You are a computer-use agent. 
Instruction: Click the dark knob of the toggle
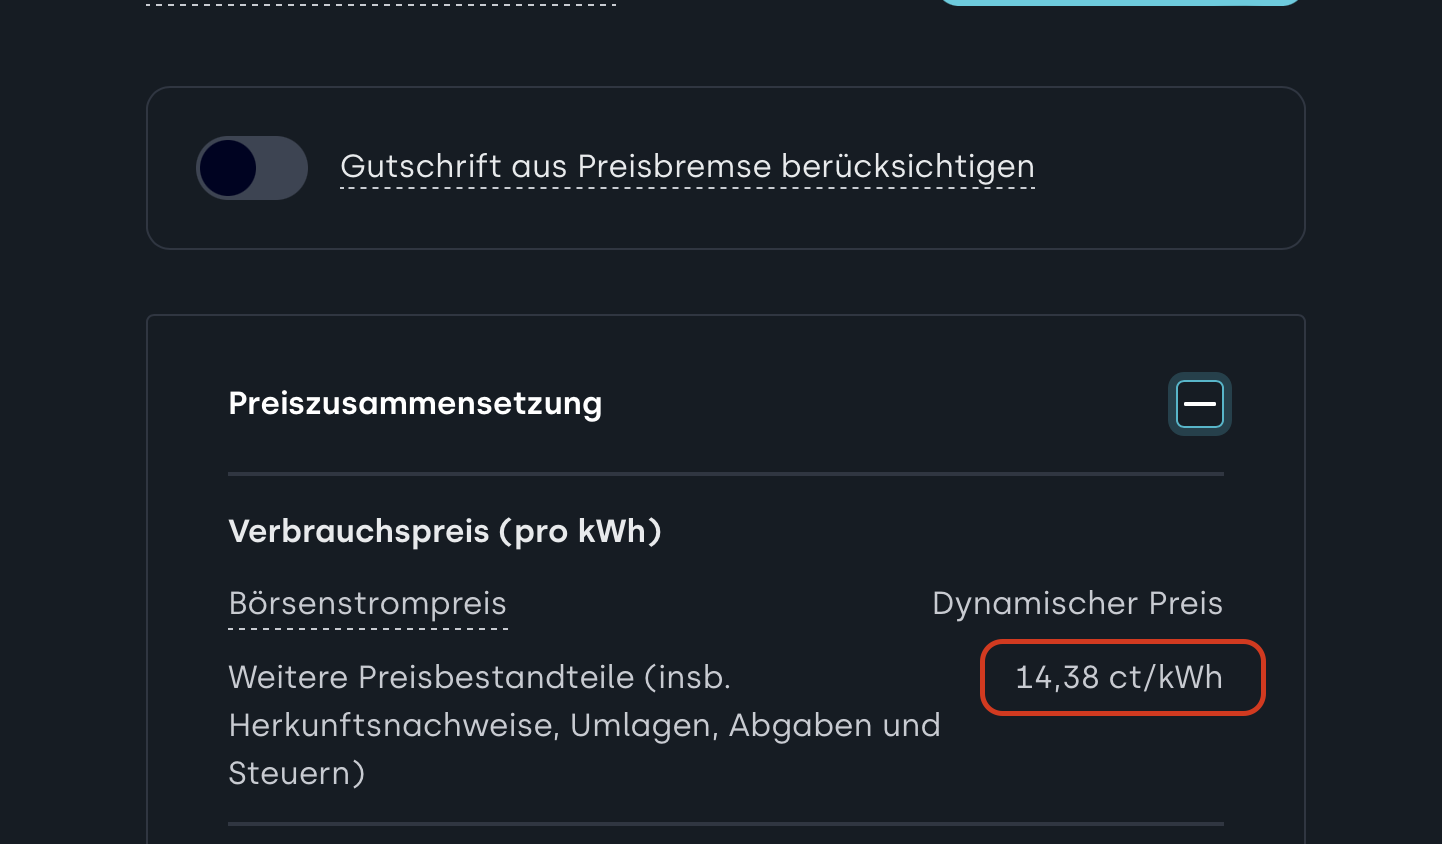(228, 168)
